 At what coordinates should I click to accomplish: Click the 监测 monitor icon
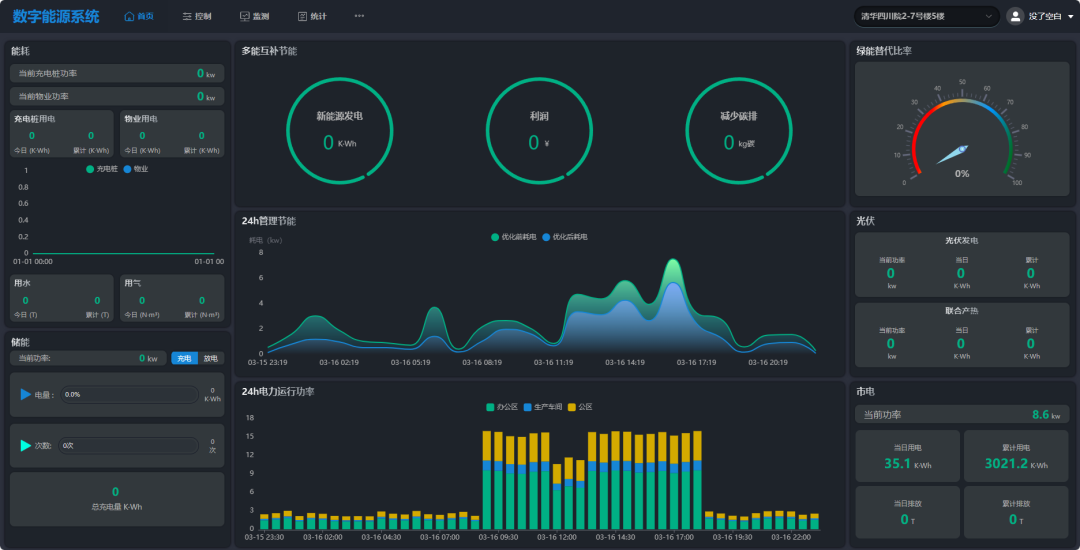pyautogui.click(x=245, y=16)
